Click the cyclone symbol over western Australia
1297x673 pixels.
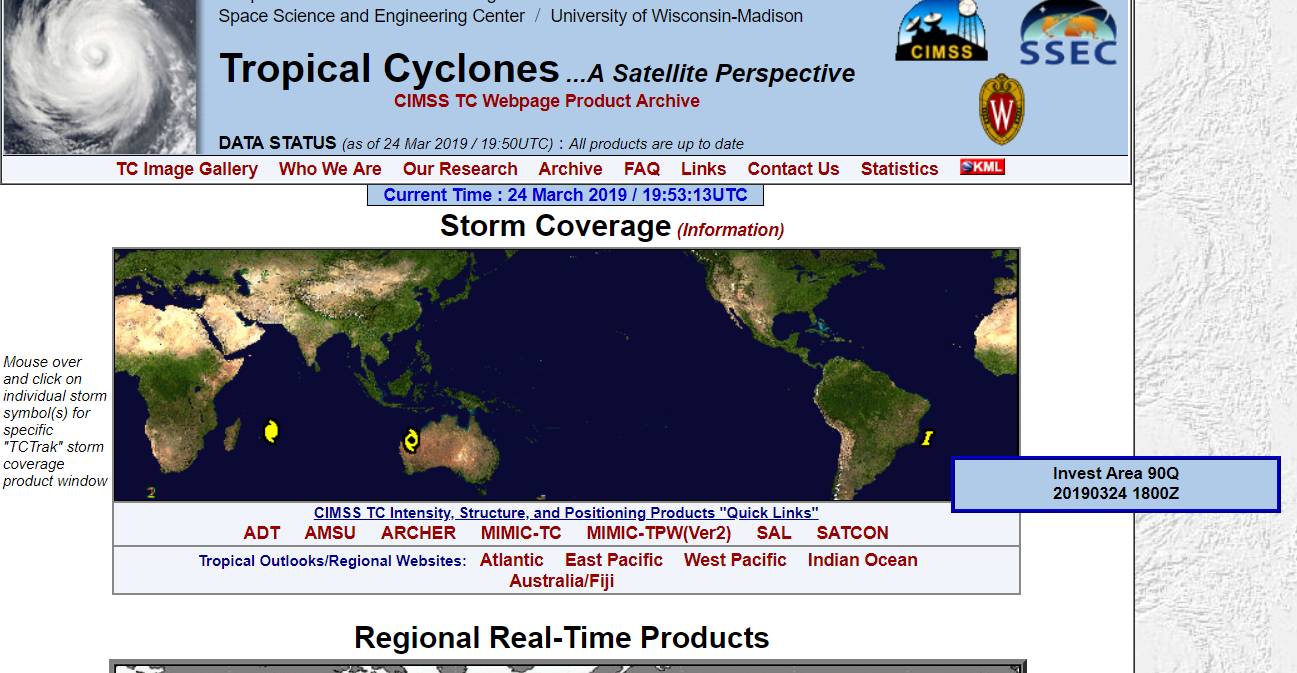tap(410, 439)
